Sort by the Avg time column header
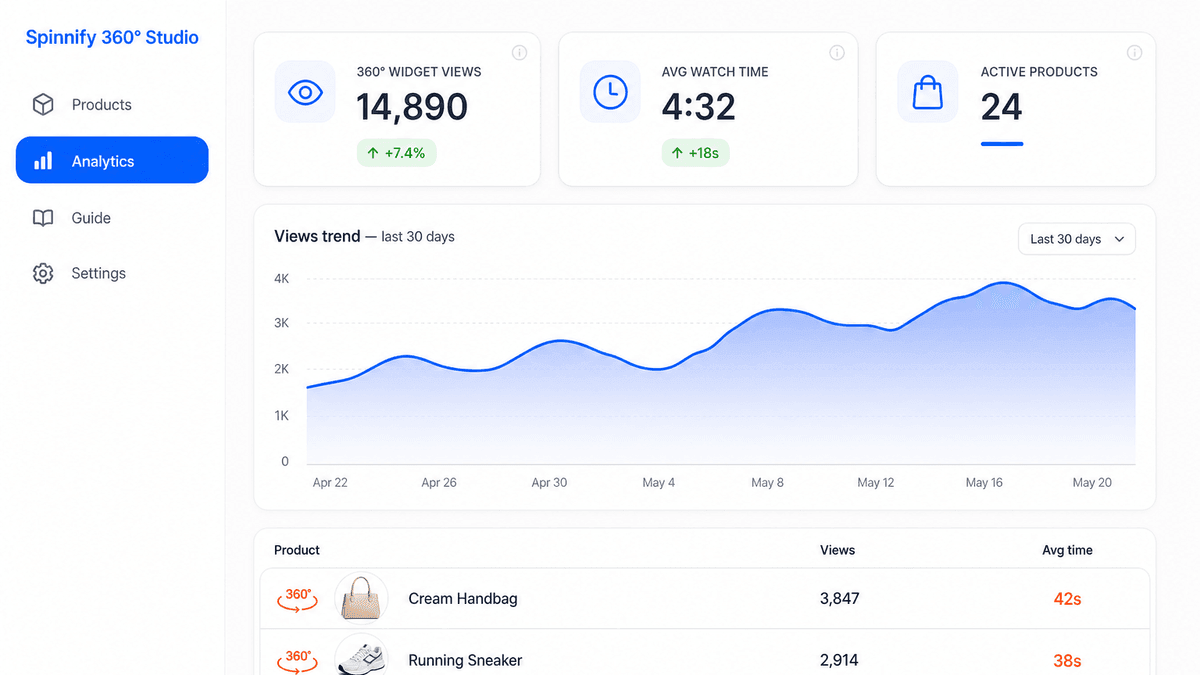The height and width of the screenshot is (675, 1200). (x=1067, y=550)
